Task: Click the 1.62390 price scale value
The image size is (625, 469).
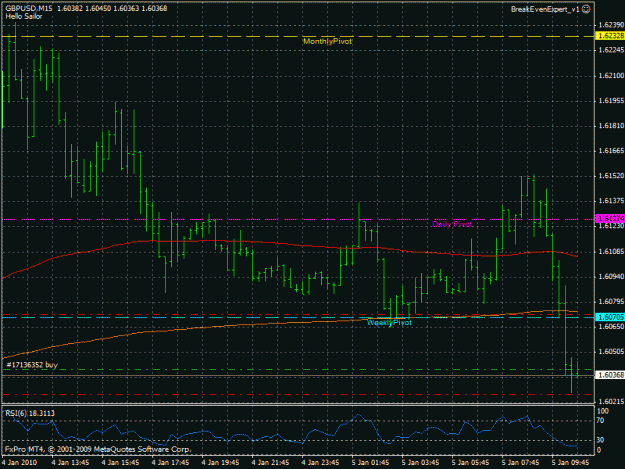Action: click(x=611, y=25)
